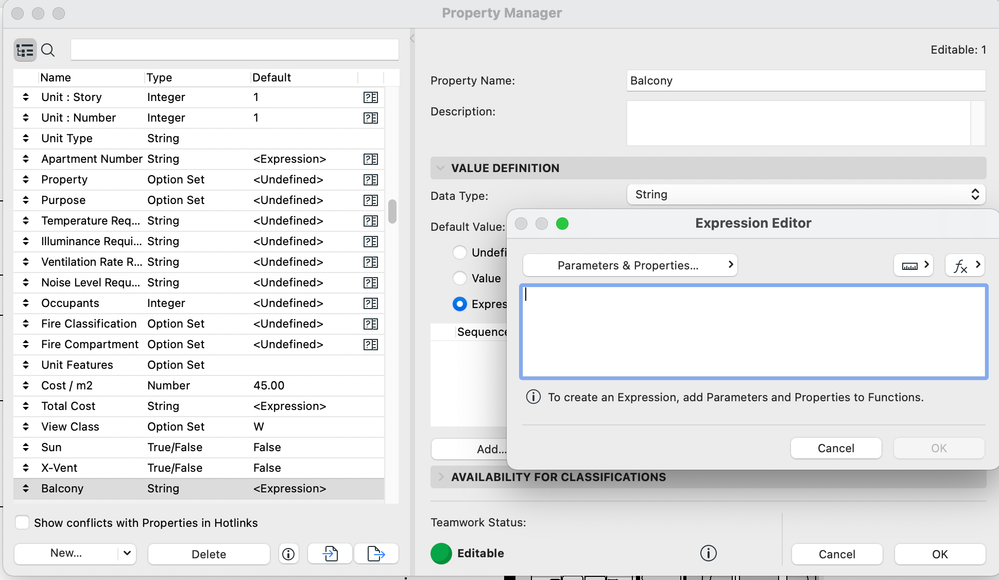Click the classification icon in Fire Classification row
The image size is (999, 580).
[371, 324]
